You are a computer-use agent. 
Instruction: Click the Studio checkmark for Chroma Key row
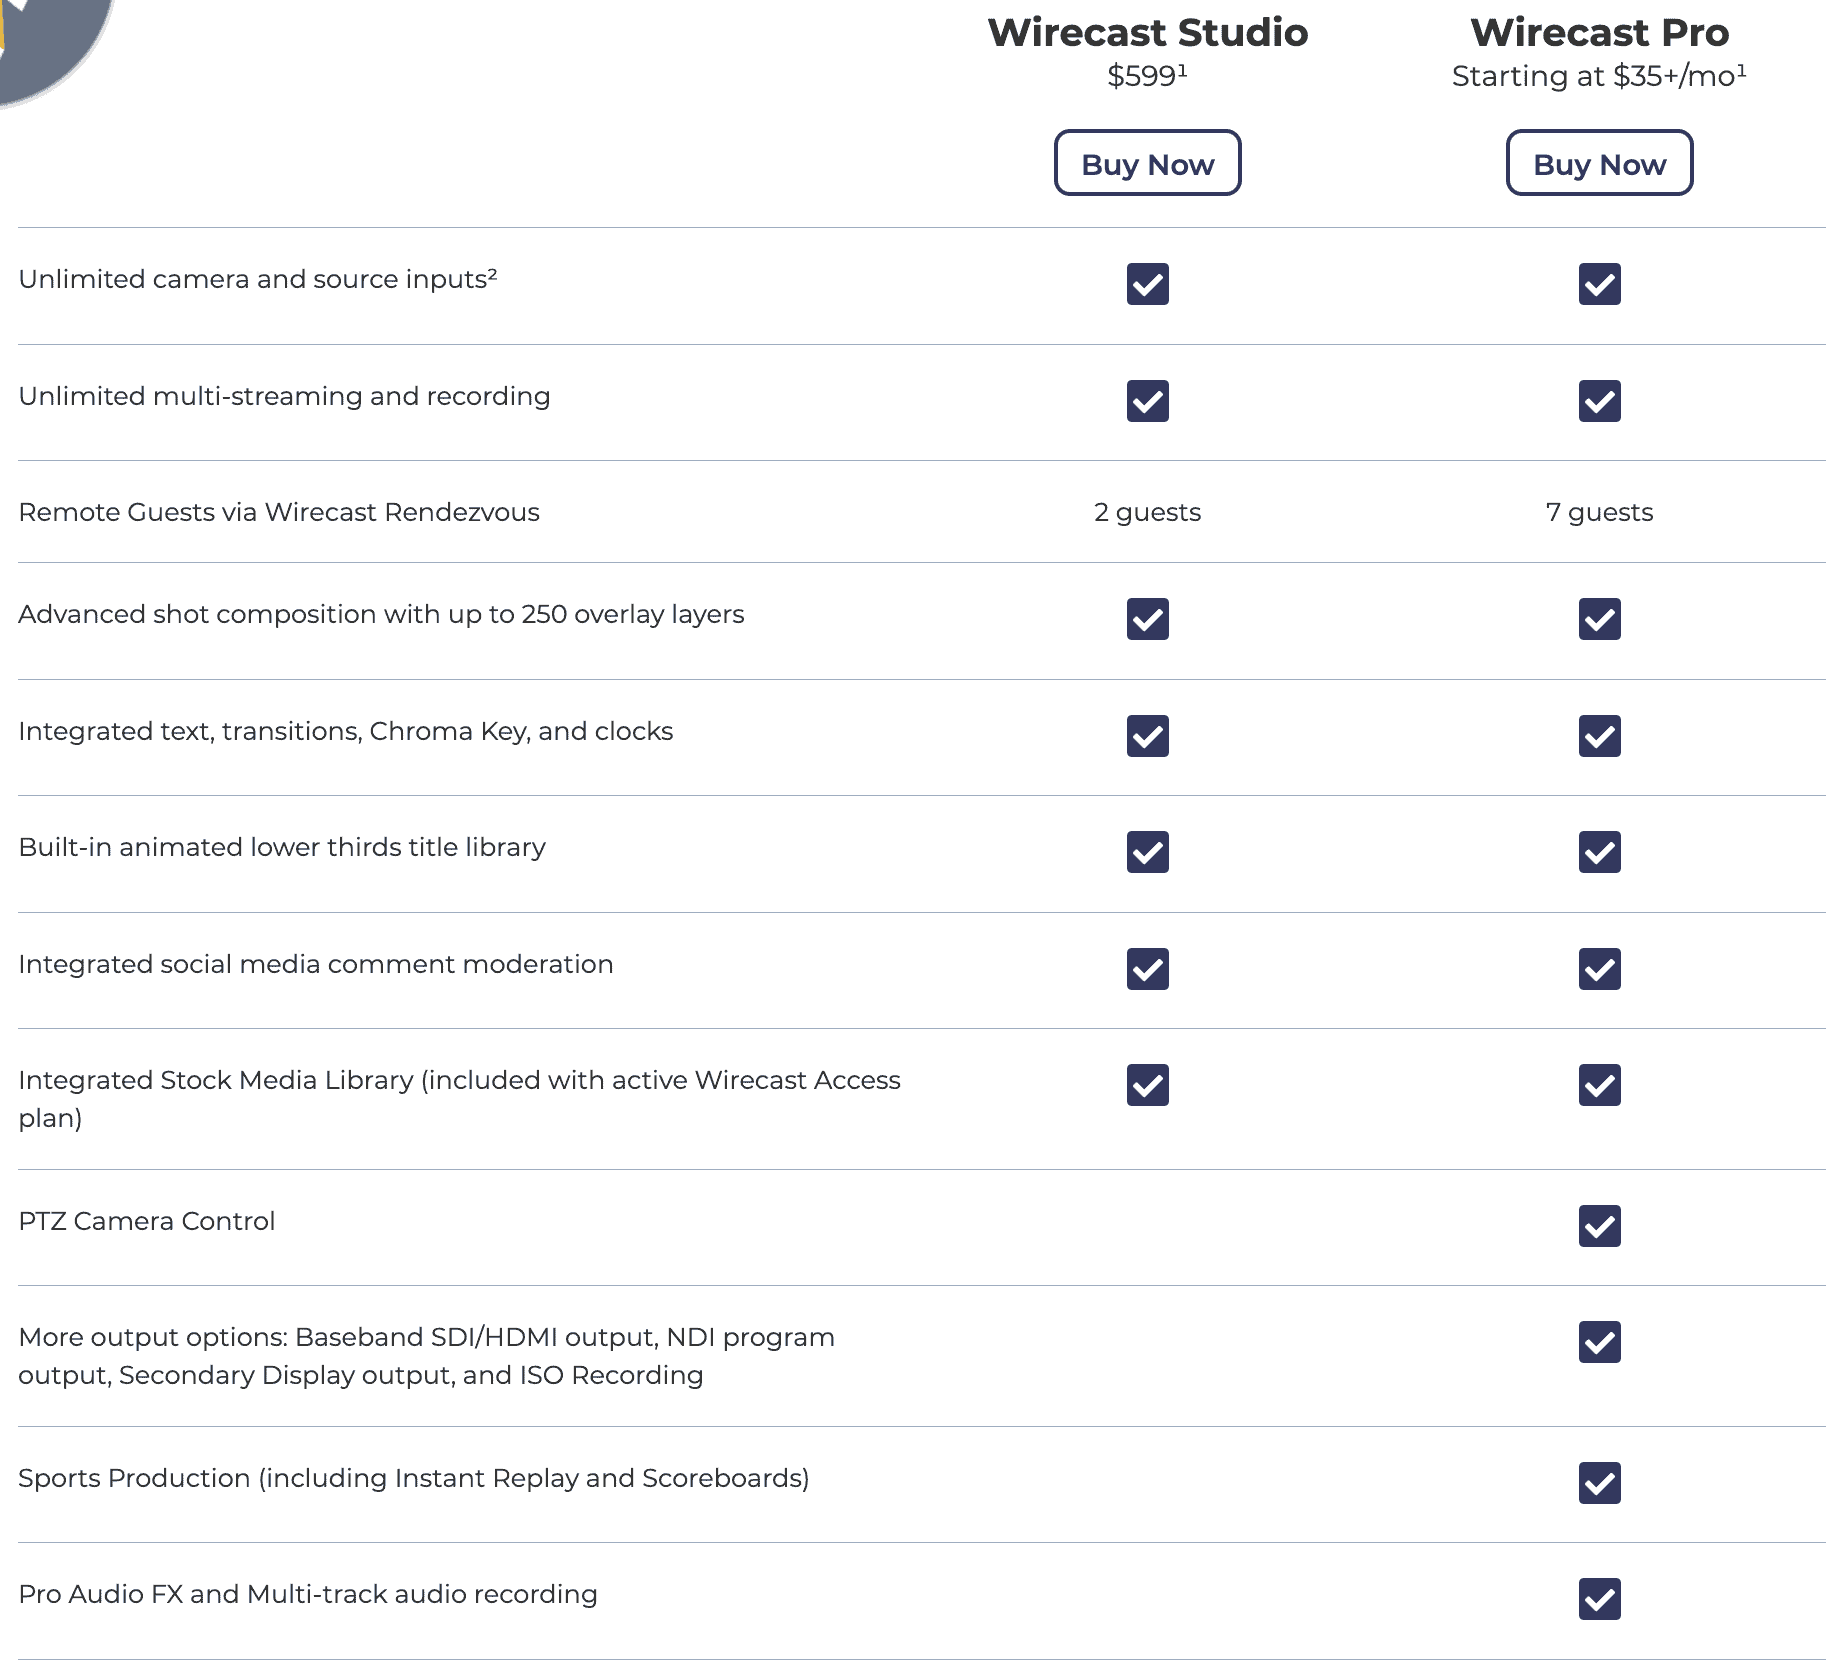(x=1147, y=737)
